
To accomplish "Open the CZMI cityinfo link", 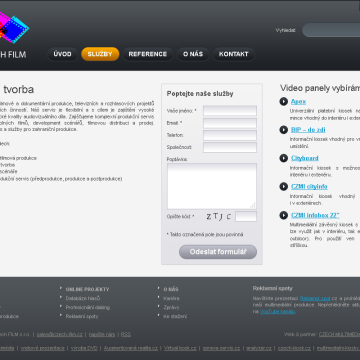I will [309, 186].
